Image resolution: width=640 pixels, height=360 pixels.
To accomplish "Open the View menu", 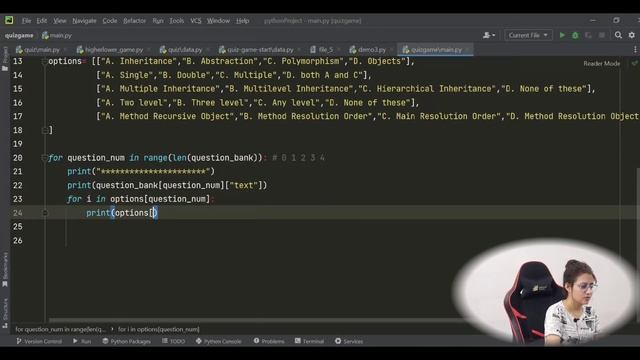I will [x=60, y=20].
